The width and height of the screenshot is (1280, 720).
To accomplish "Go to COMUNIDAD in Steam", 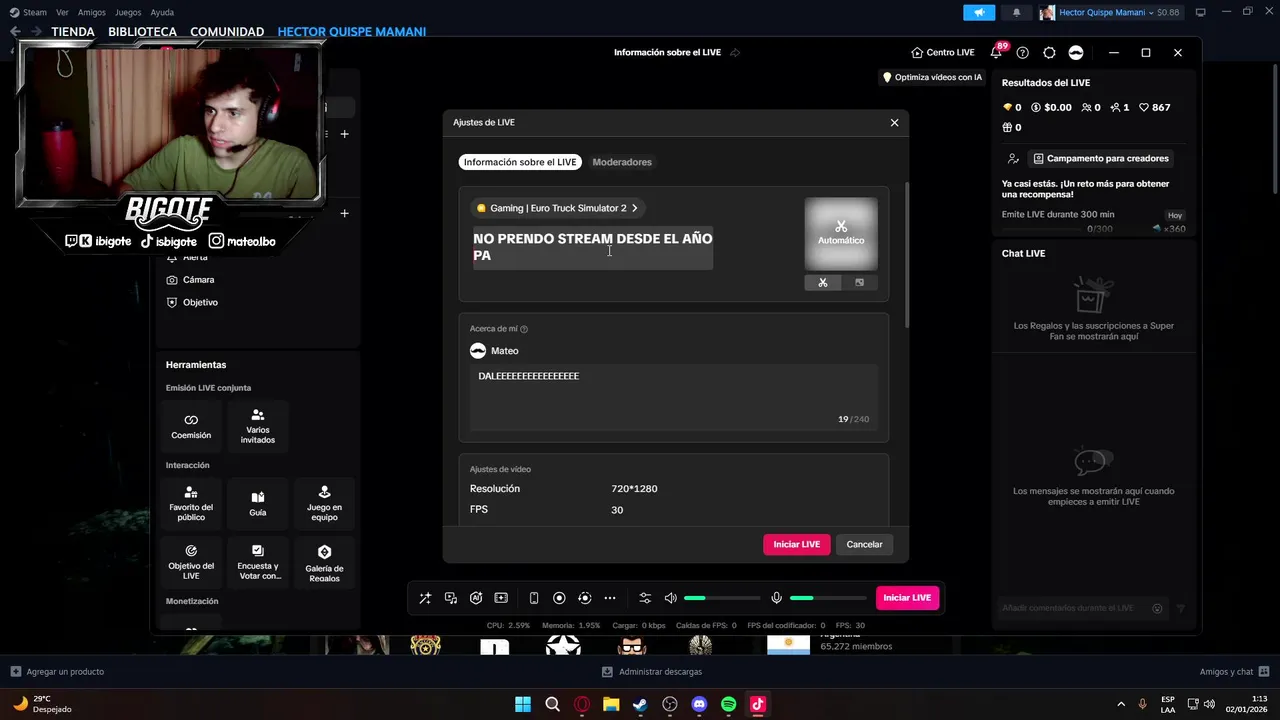I will 227,32.
